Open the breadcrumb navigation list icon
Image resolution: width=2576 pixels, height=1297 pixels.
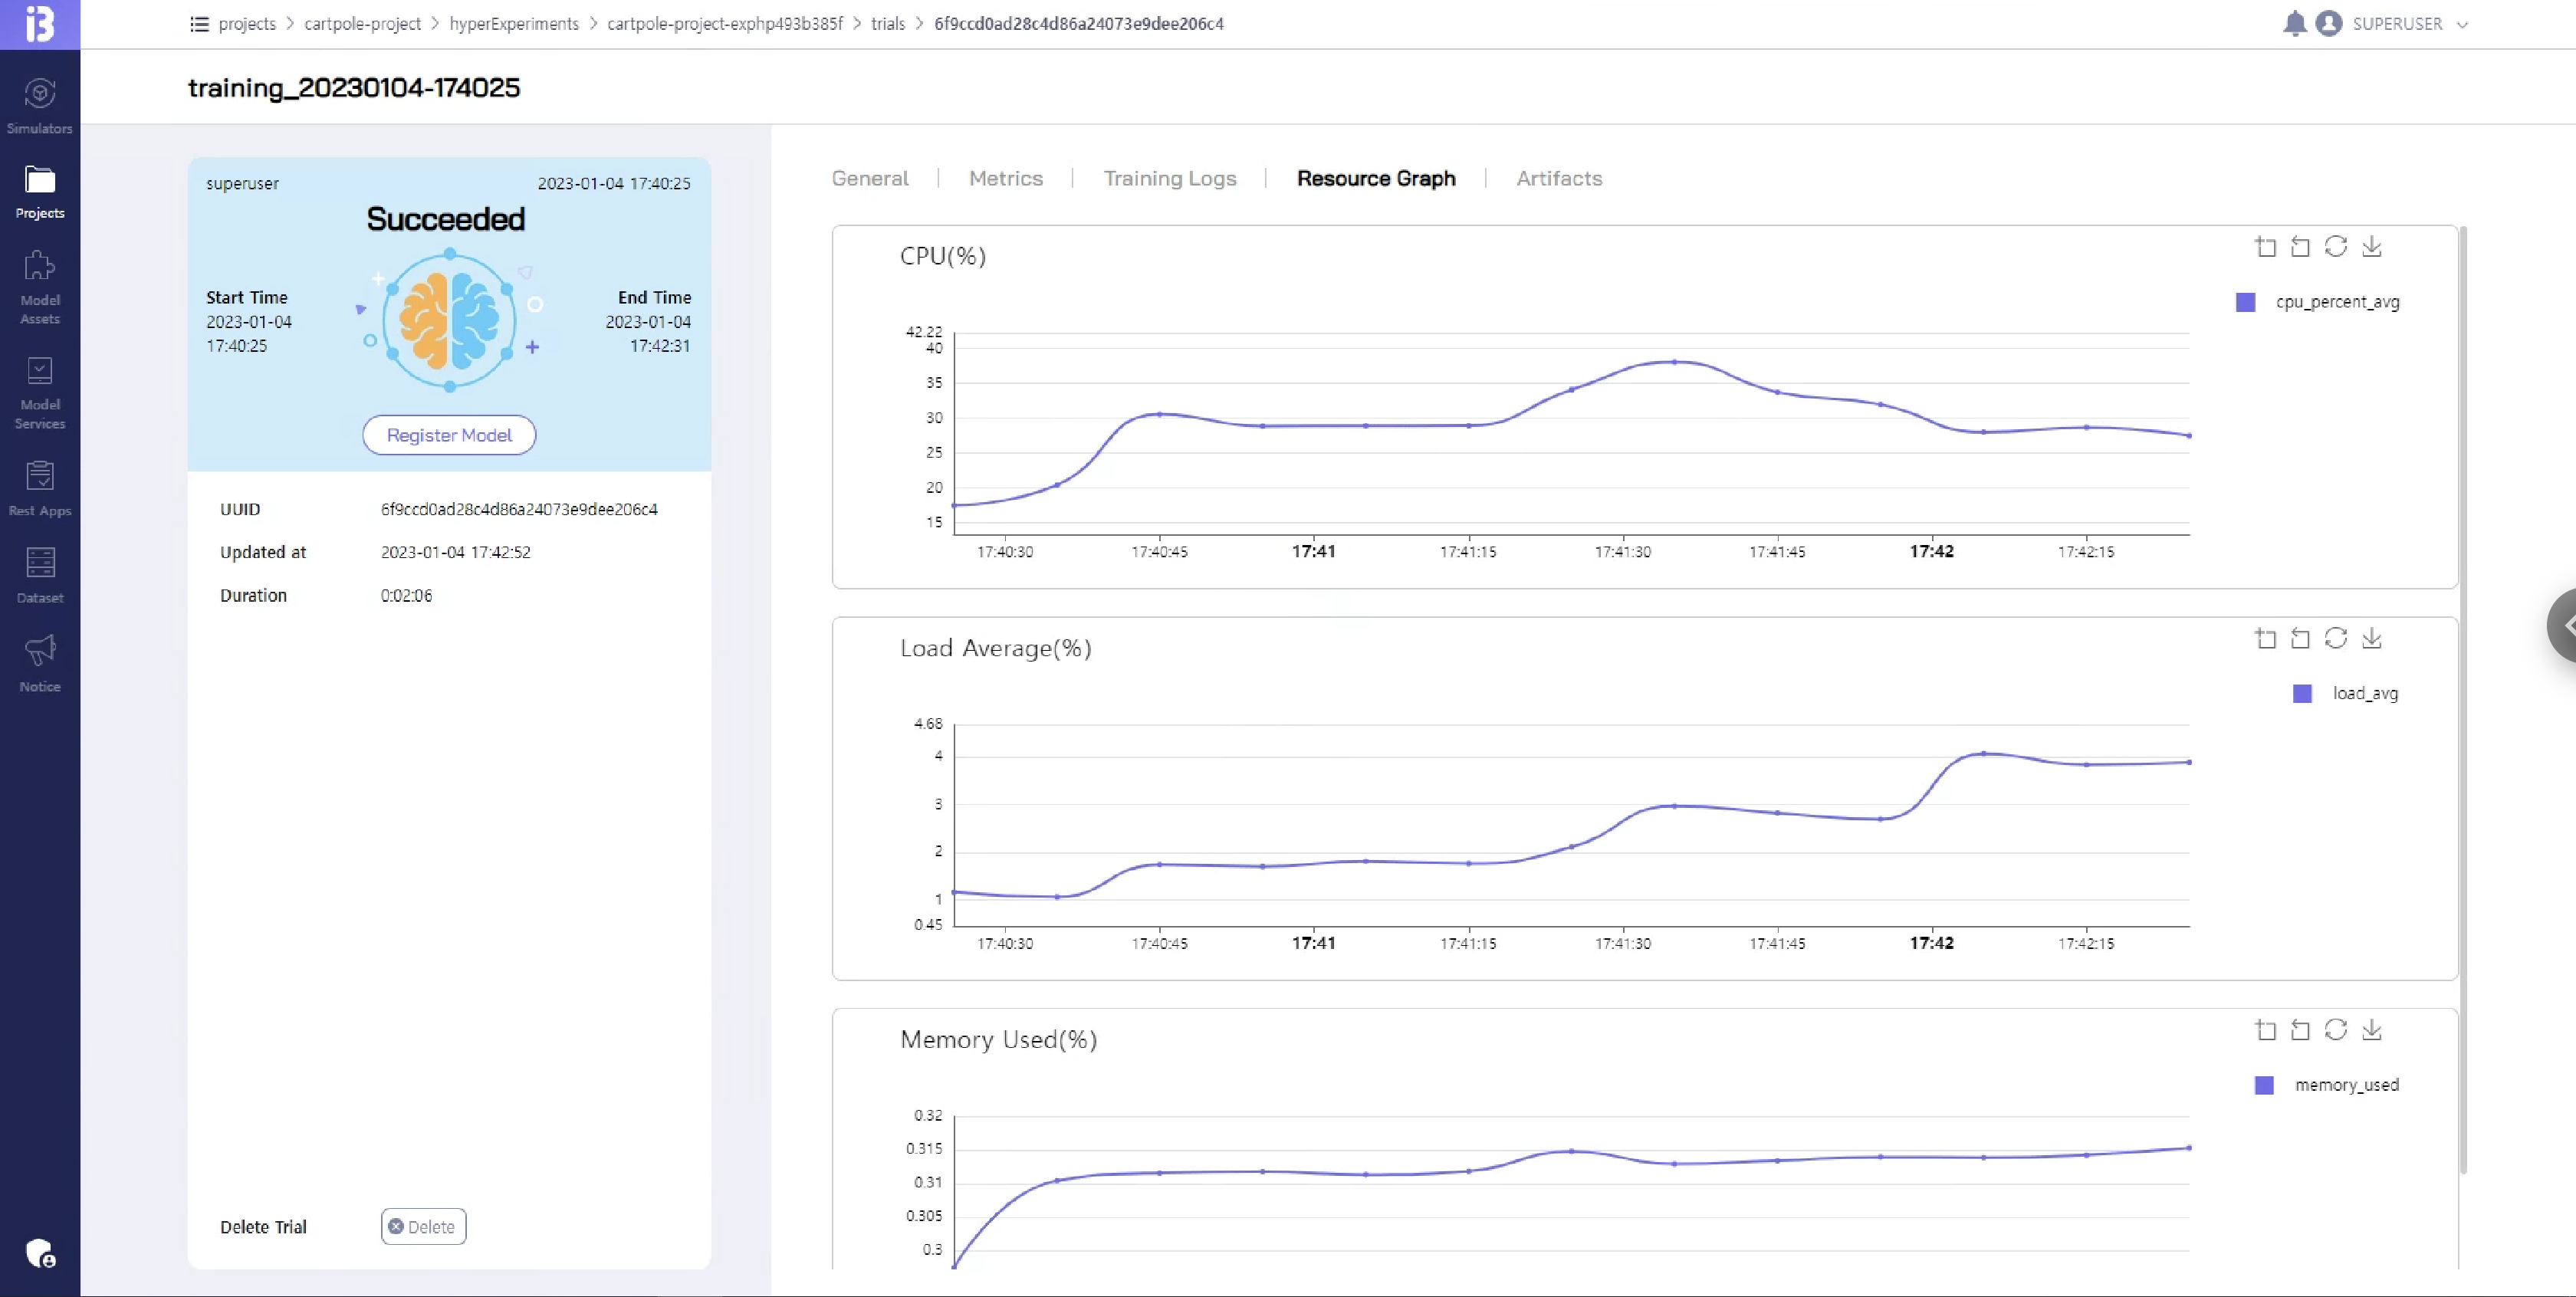click(199, 24)
